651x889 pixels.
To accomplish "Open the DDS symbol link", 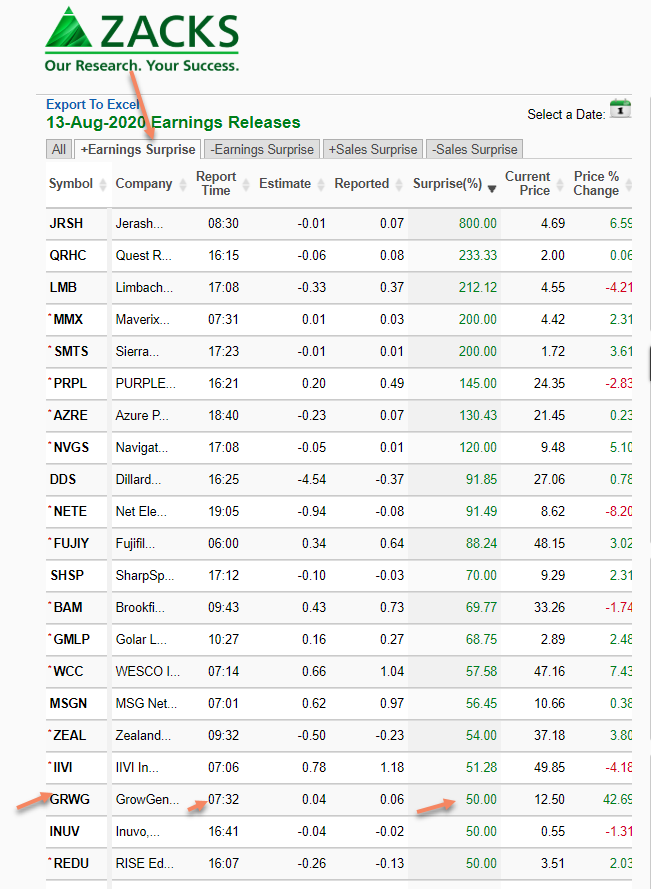I will pos(62,480).
